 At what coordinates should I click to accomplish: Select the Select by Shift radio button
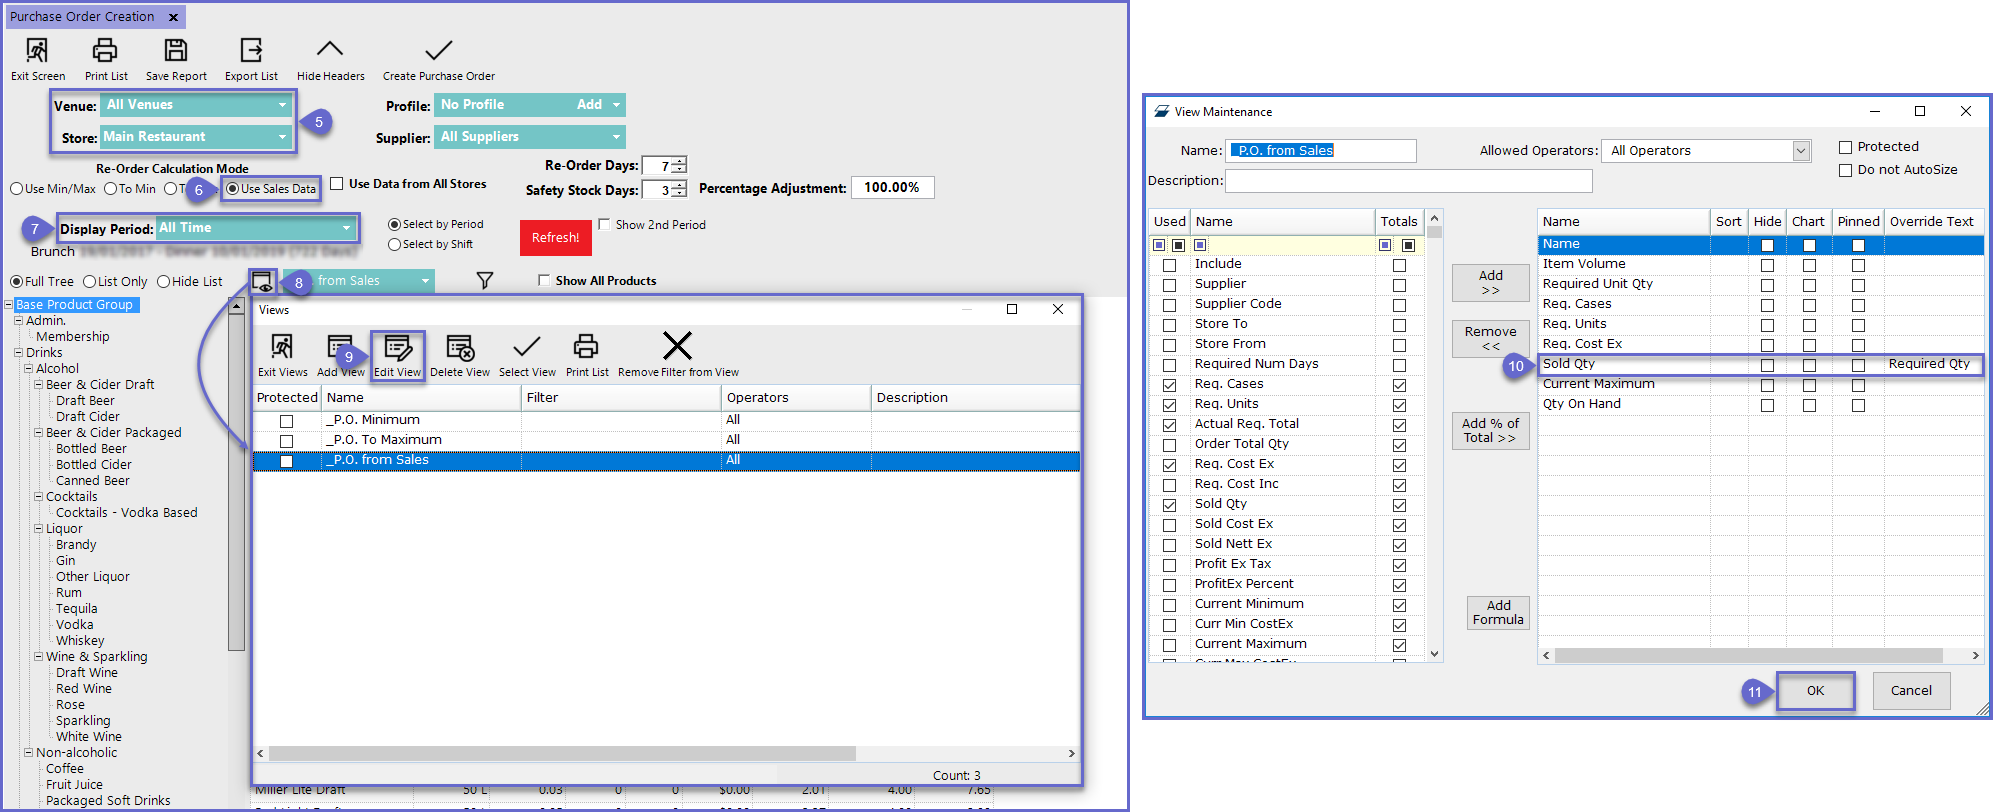pyautogui.click(x=394, y=244)
